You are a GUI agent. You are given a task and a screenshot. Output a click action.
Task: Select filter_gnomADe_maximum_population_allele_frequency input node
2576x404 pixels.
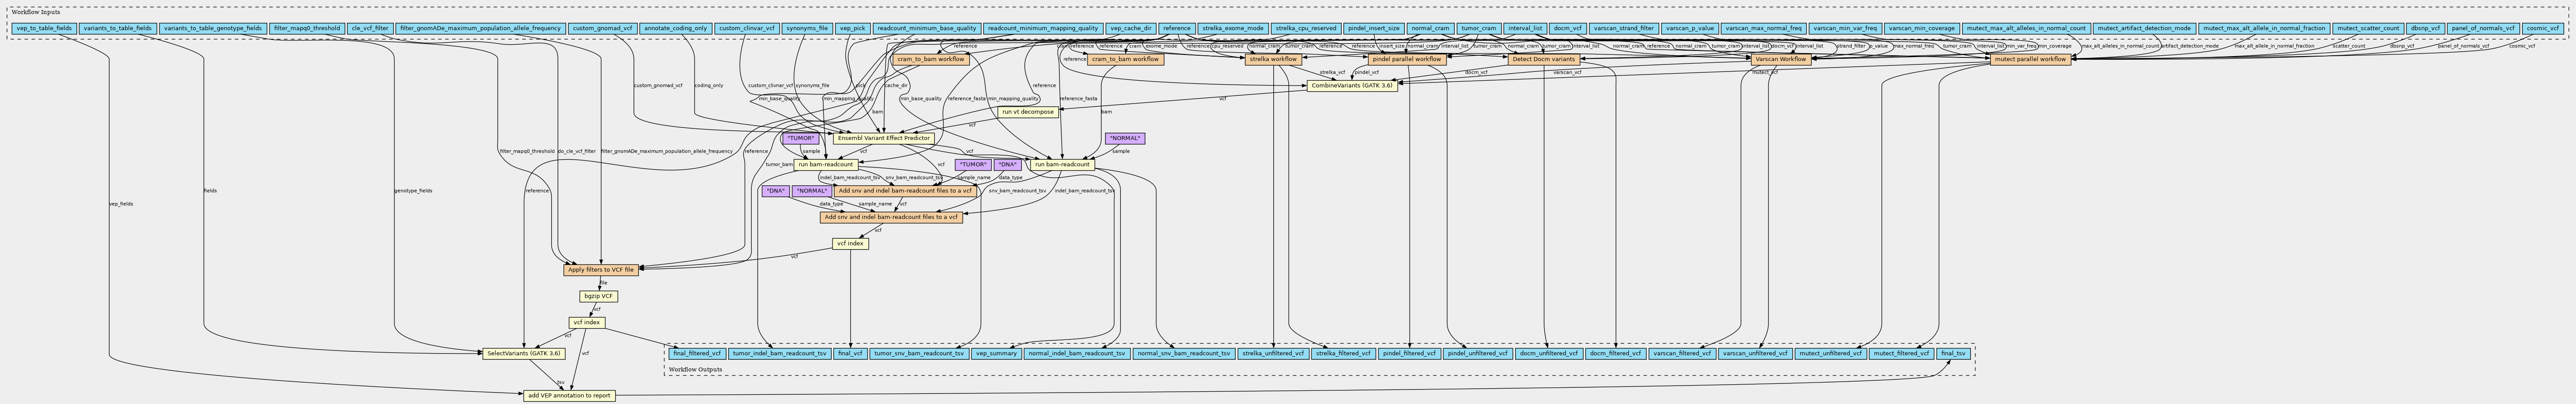[480, 29]
